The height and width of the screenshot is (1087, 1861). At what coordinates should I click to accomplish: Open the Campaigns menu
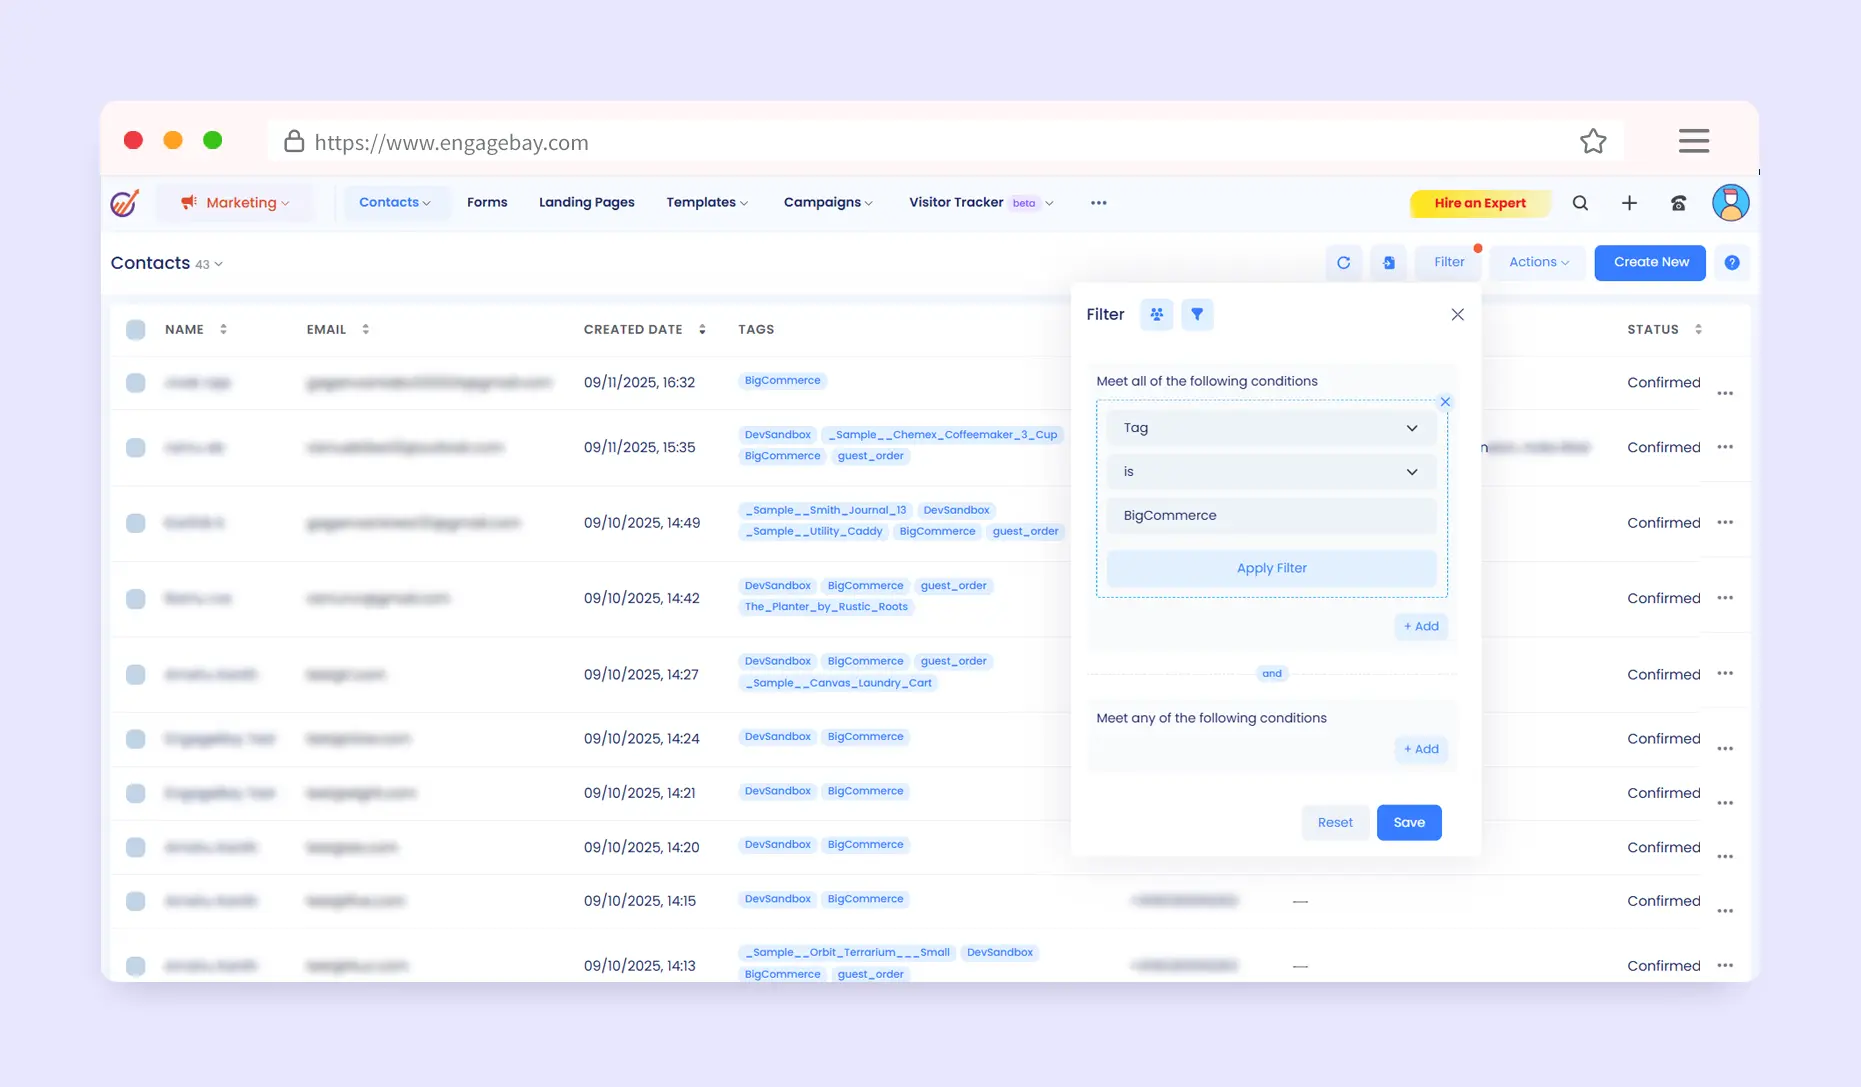tap(827, 203)
